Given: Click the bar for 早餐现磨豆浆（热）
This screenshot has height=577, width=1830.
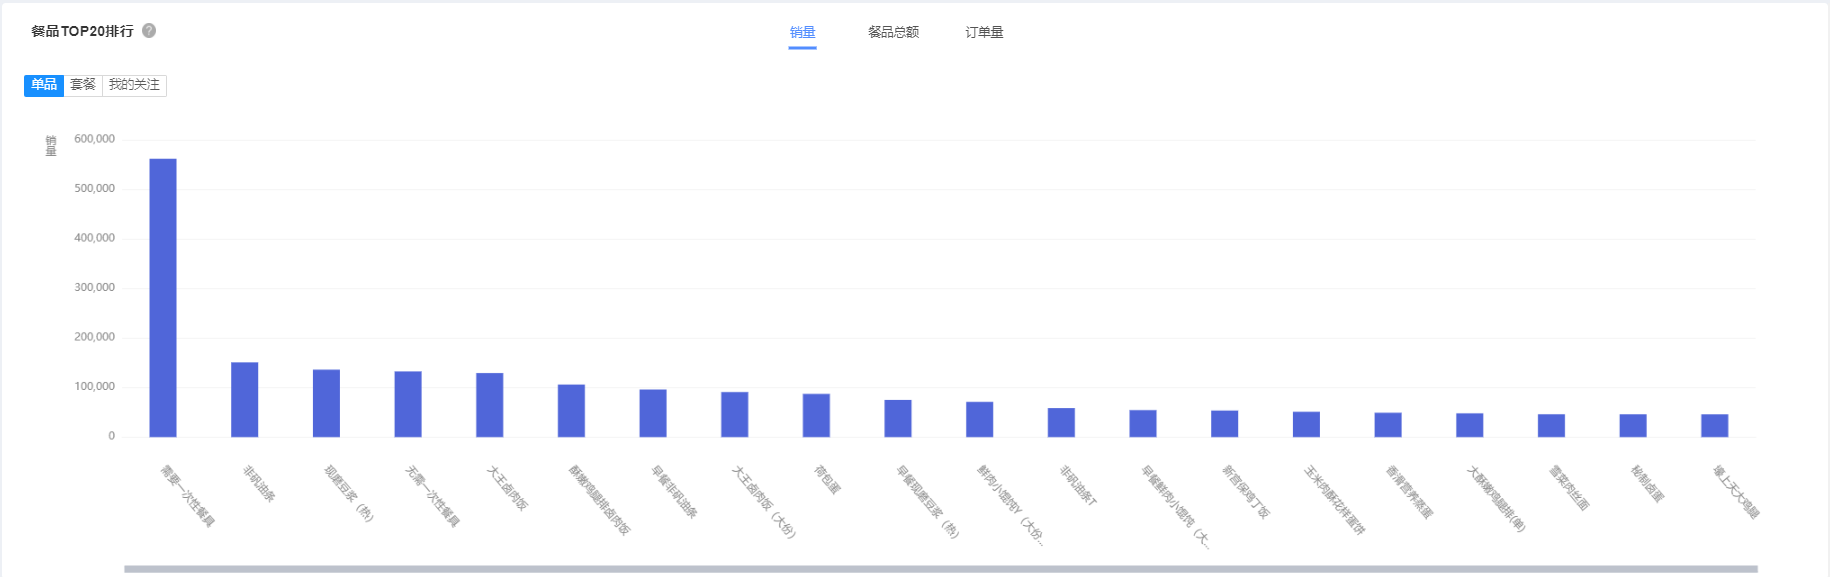Looking at the screenshot, I should click(x=898, y=418).
